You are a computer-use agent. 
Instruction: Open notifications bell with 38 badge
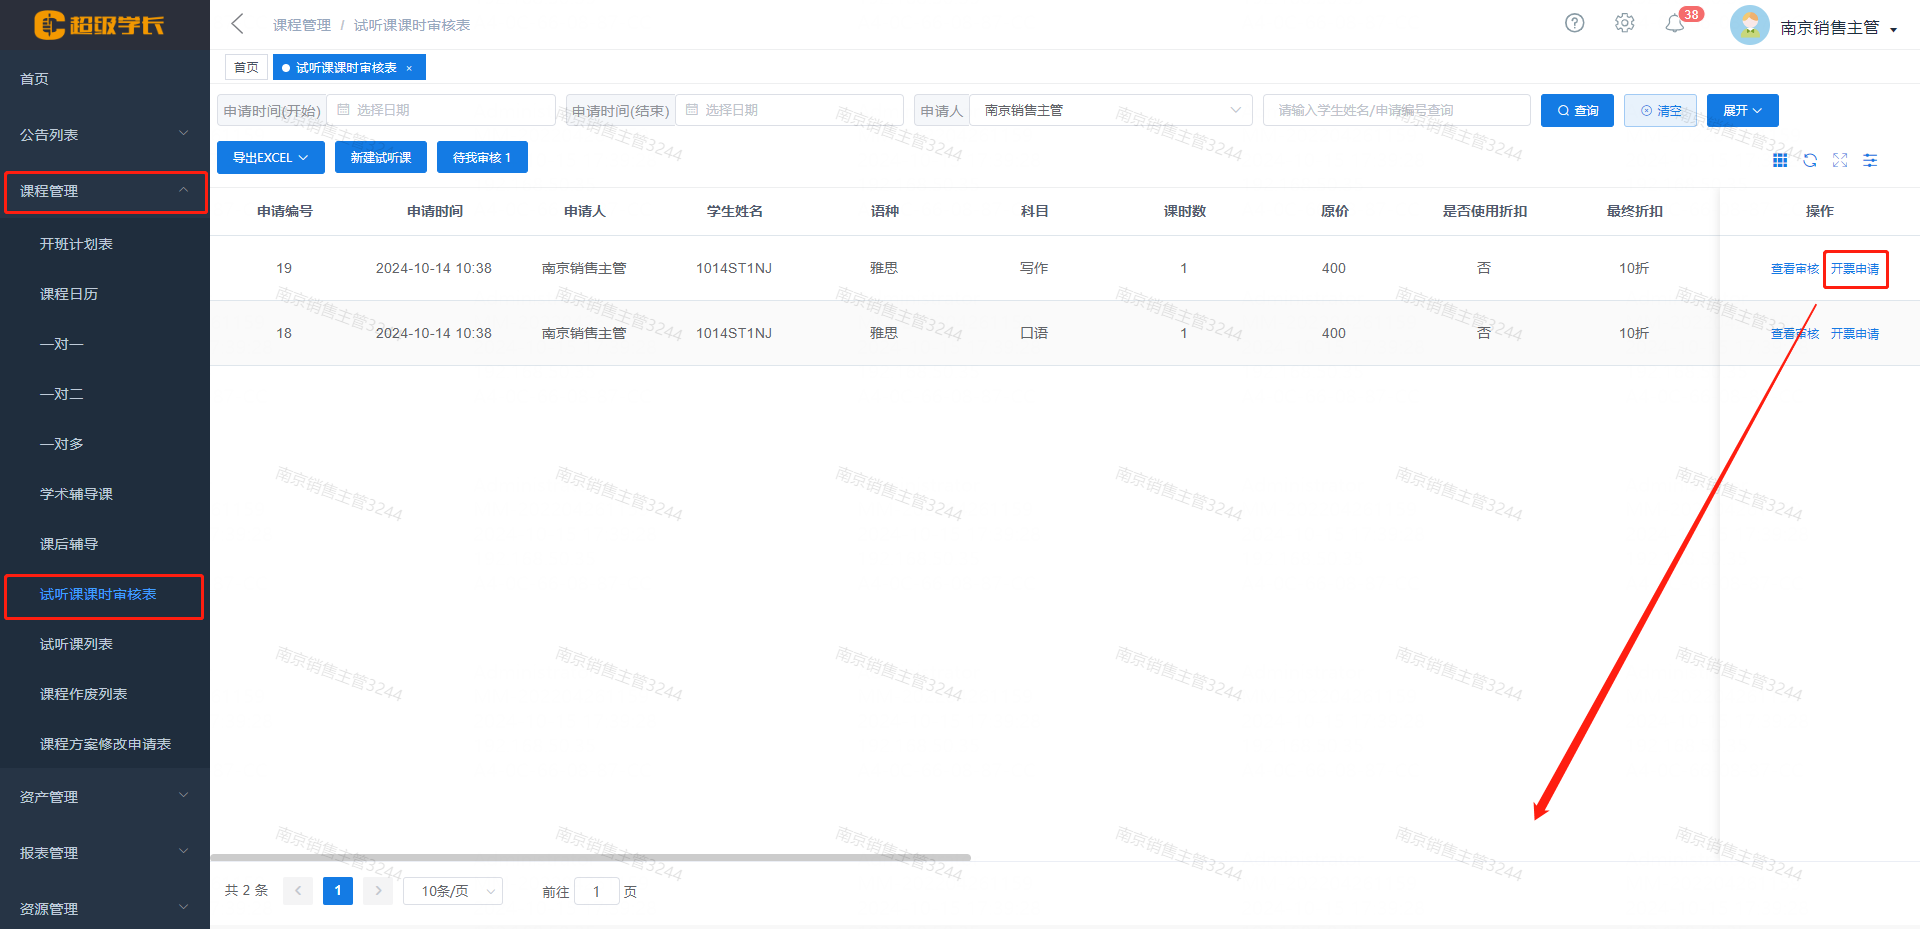(1675, 24)
